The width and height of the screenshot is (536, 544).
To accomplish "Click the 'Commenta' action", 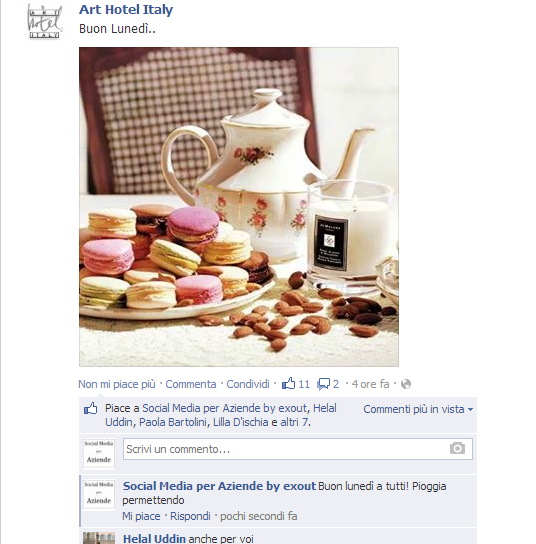I will pos(191,384).
